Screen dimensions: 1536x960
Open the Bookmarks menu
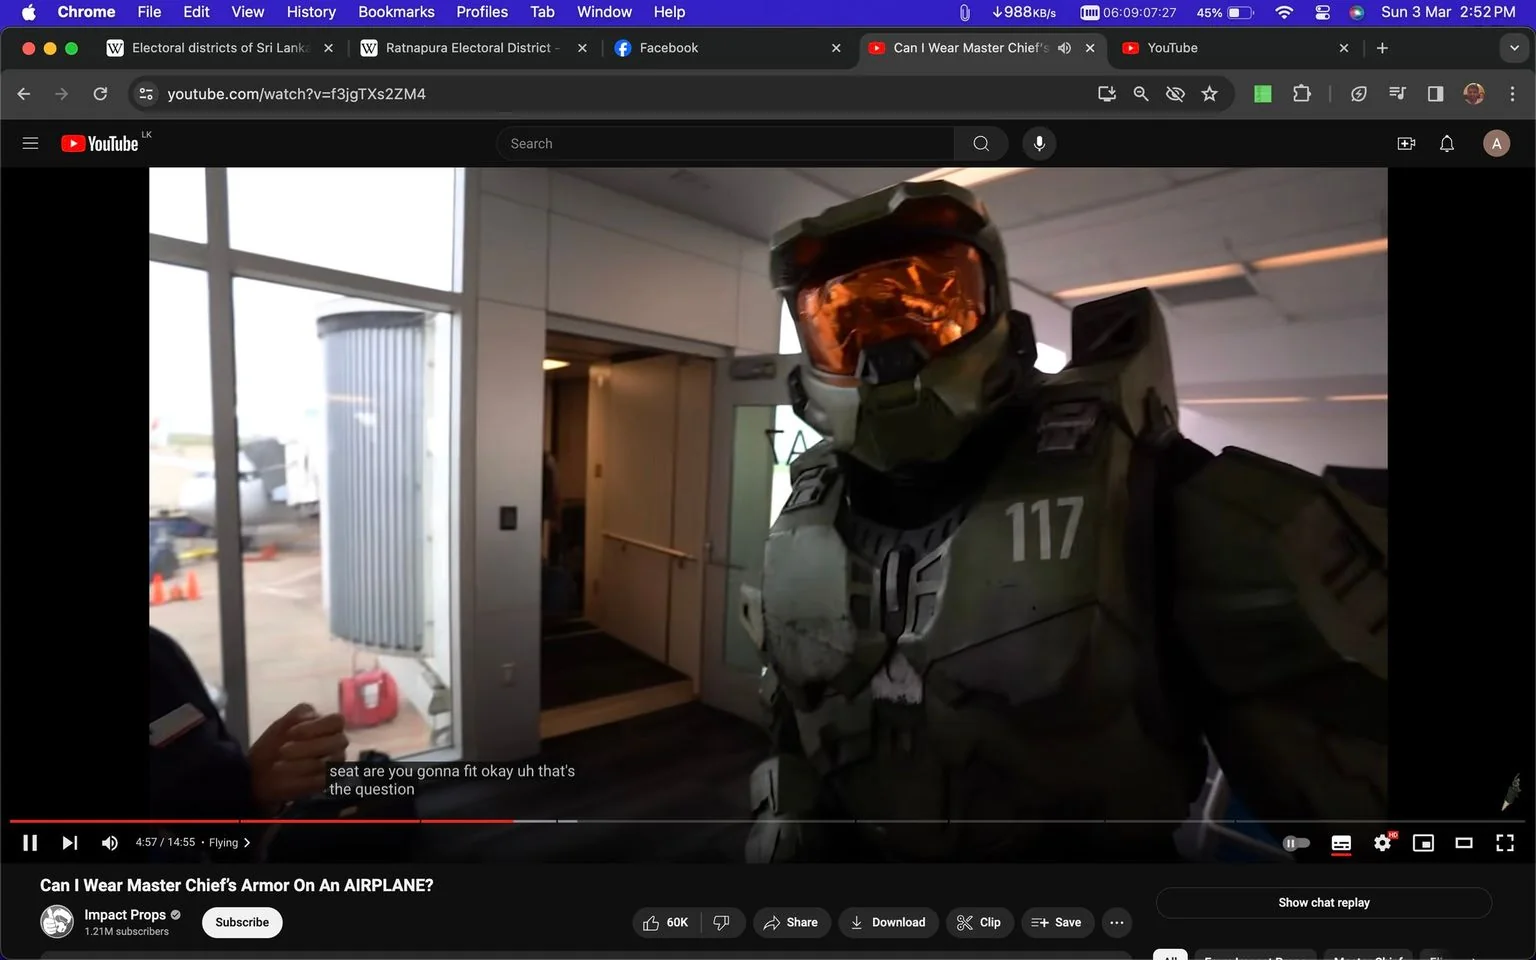point(396,12)
